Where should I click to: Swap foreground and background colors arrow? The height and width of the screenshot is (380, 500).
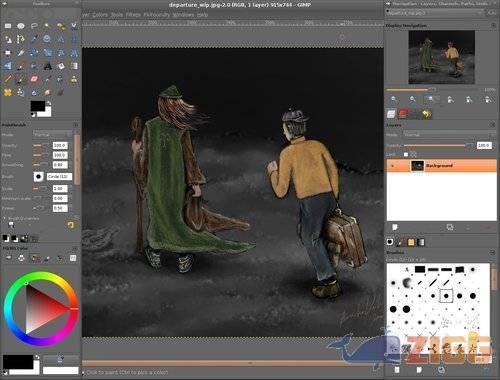49,103
